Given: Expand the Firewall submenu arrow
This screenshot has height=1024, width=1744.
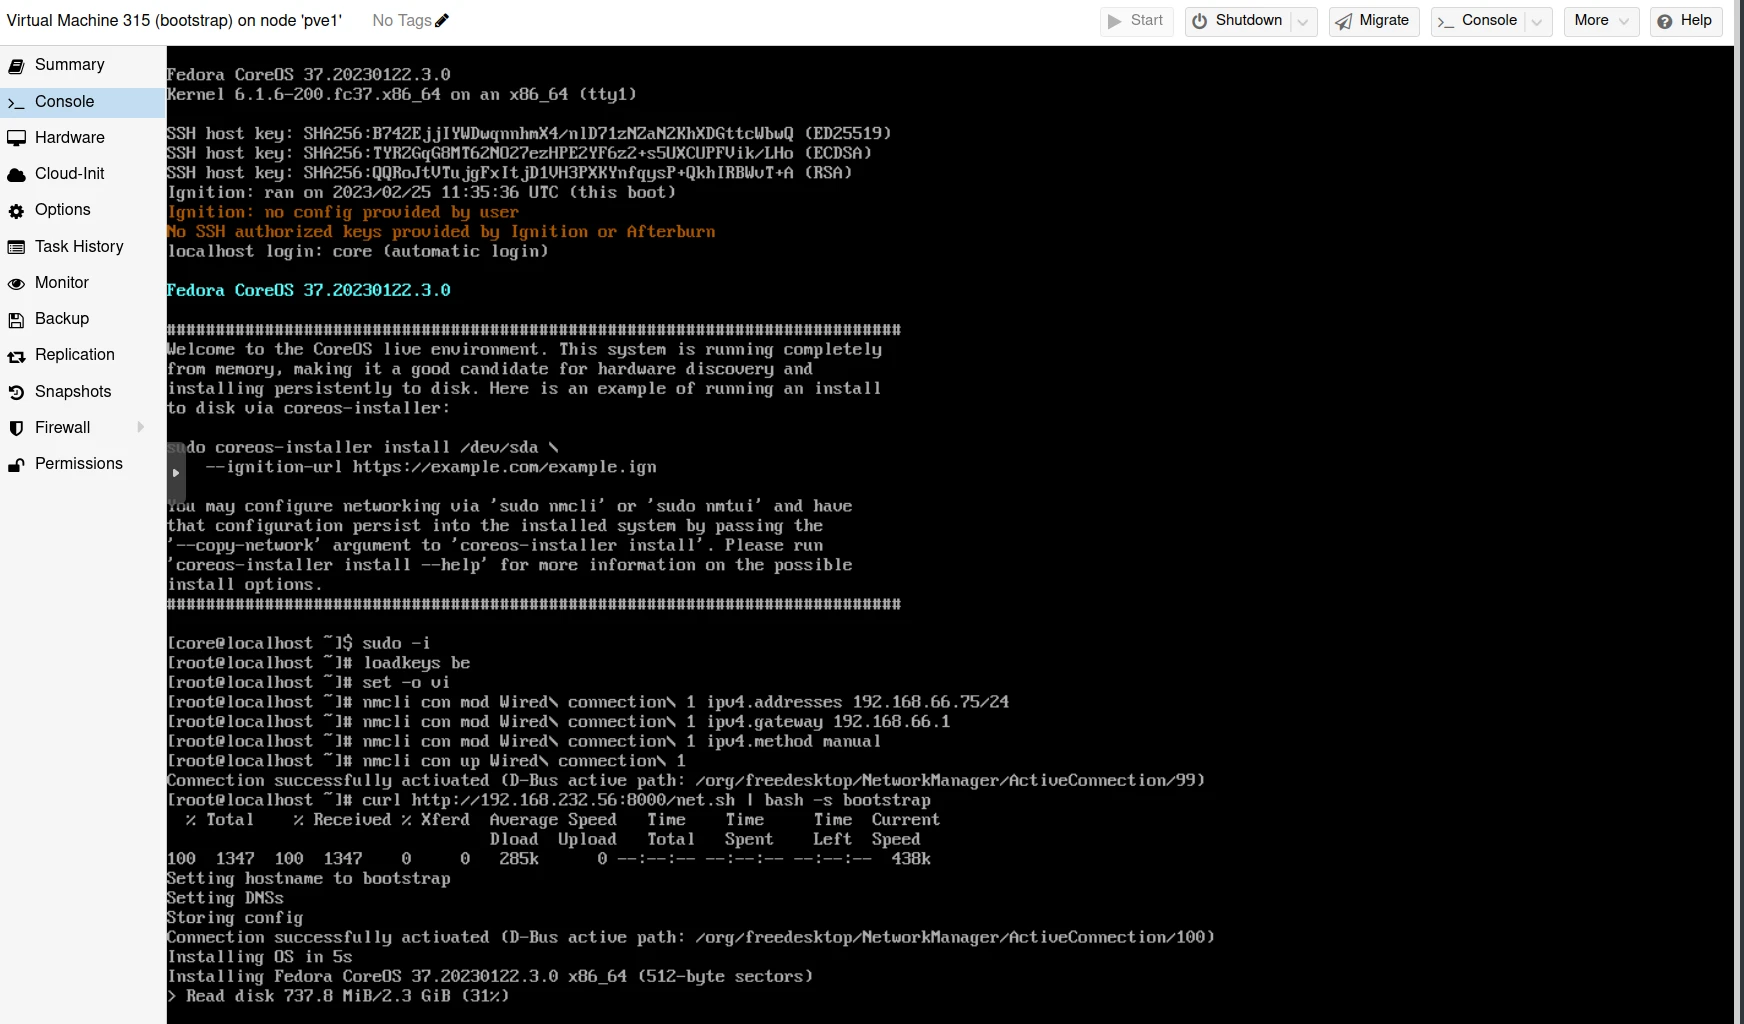Looking at the screenshot, I should pyautogui.click(x=141, y=427).
